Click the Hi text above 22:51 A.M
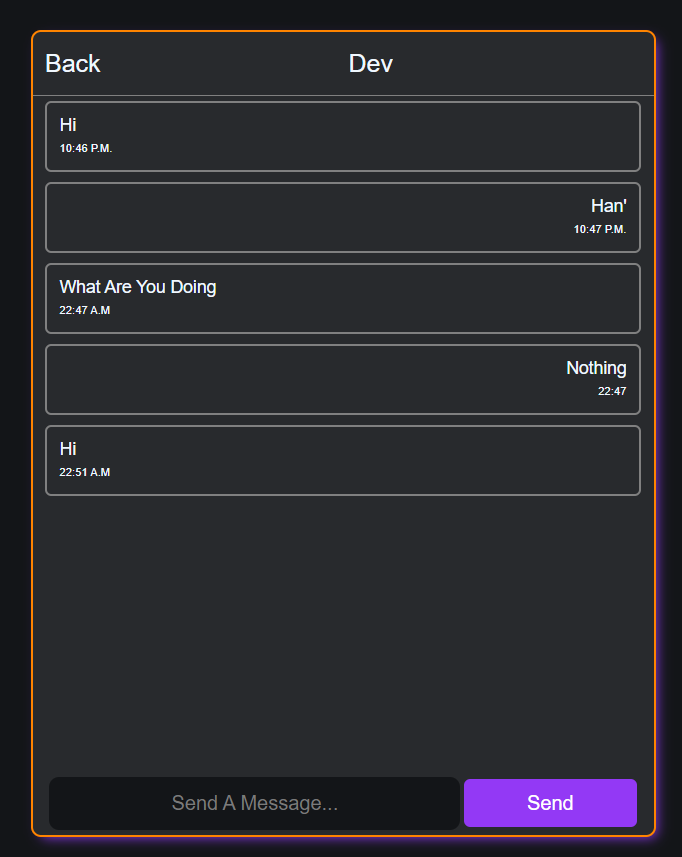This screenshot has height=857, width=682. coord(68,449)
